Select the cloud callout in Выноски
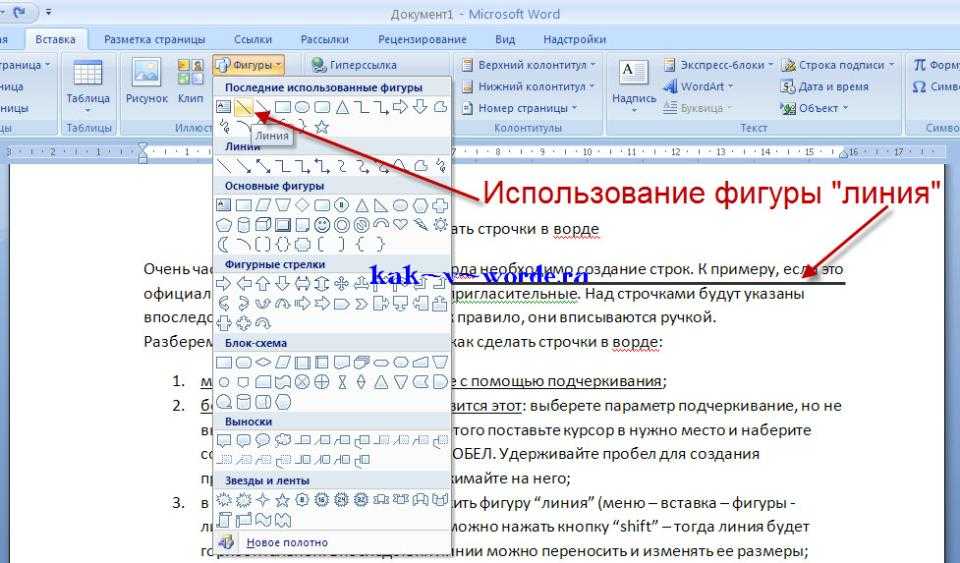The image size is (960, 563). coord(283,440)
